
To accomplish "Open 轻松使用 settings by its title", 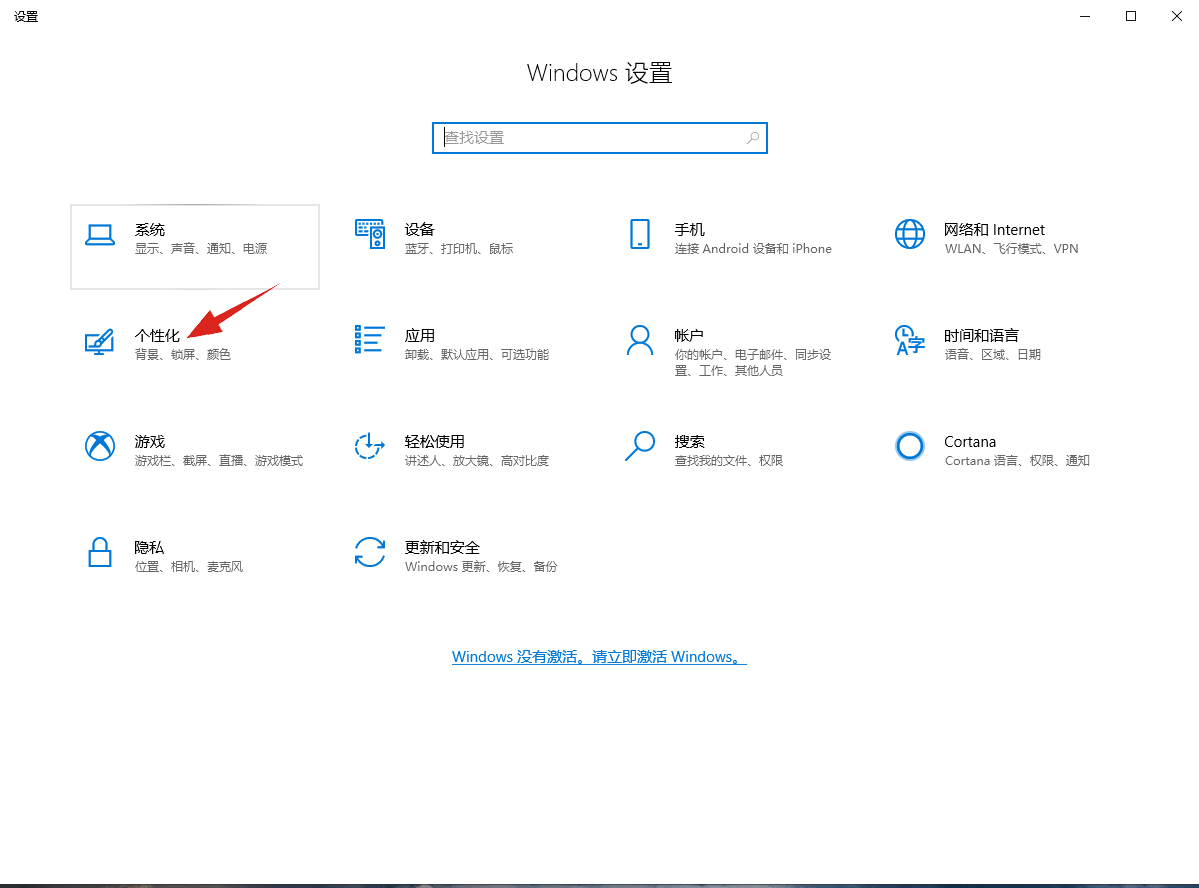I will (434, 442).
